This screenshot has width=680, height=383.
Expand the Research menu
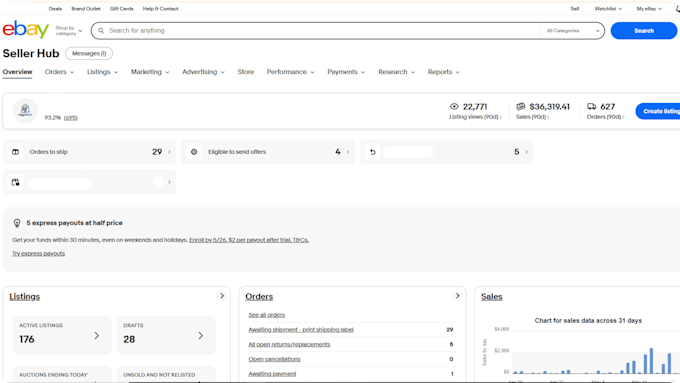coord(396,72)
